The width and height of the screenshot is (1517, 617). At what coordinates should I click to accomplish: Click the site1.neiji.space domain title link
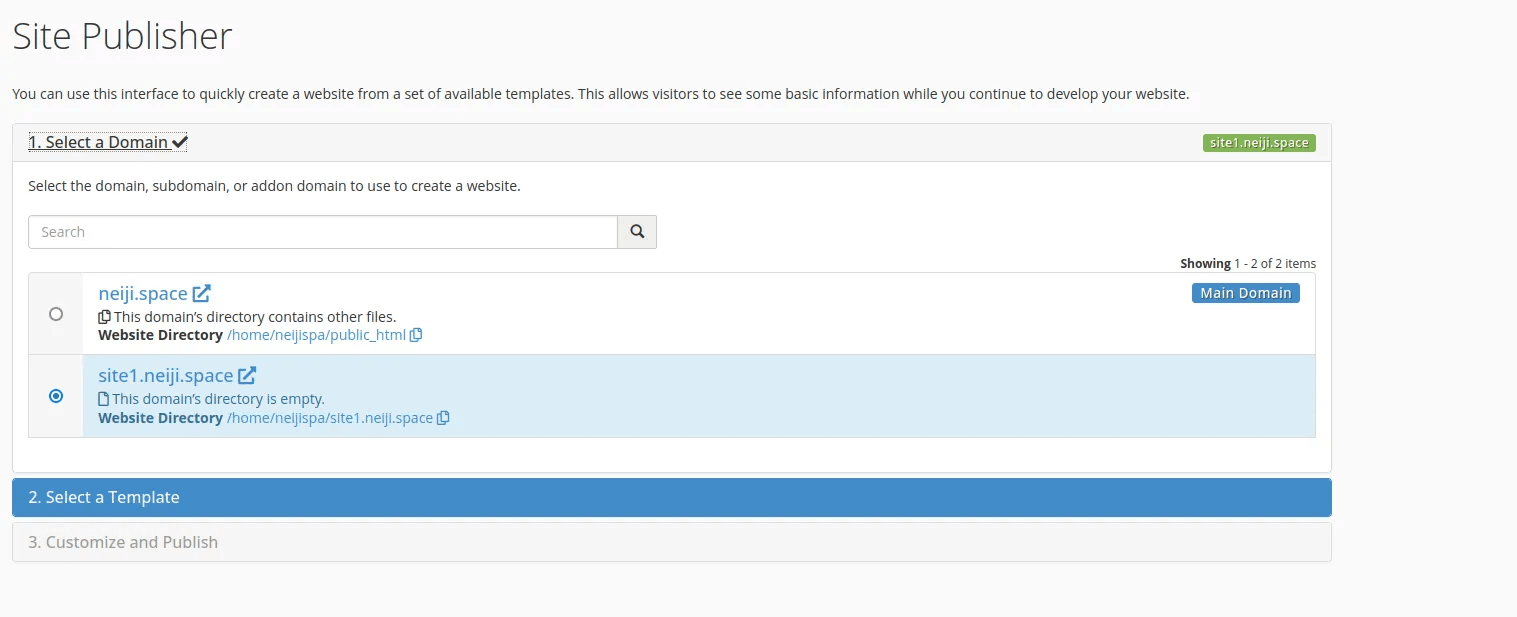pyautogui.click(x=166, y=376)
